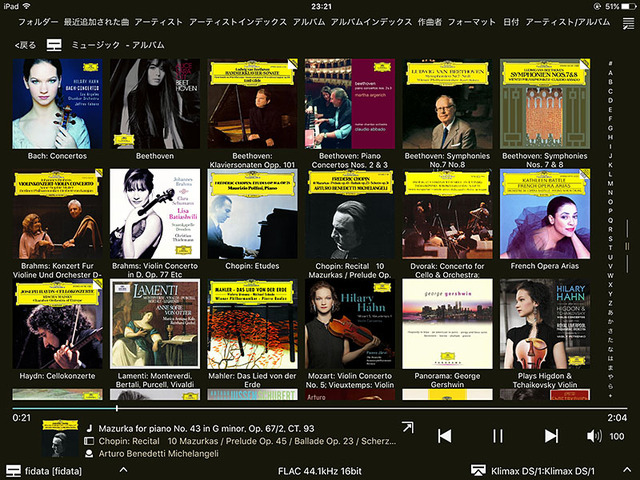Open the list-view menu icon at top right
640x480 pixels.
628,23
